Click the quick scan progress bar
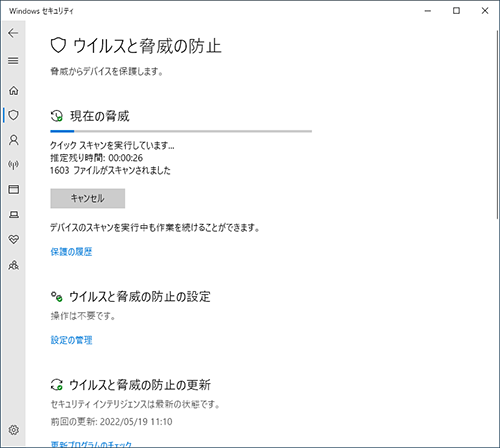Image resolution: width=500 pixels, height=448 pixels. pos(181,131)
